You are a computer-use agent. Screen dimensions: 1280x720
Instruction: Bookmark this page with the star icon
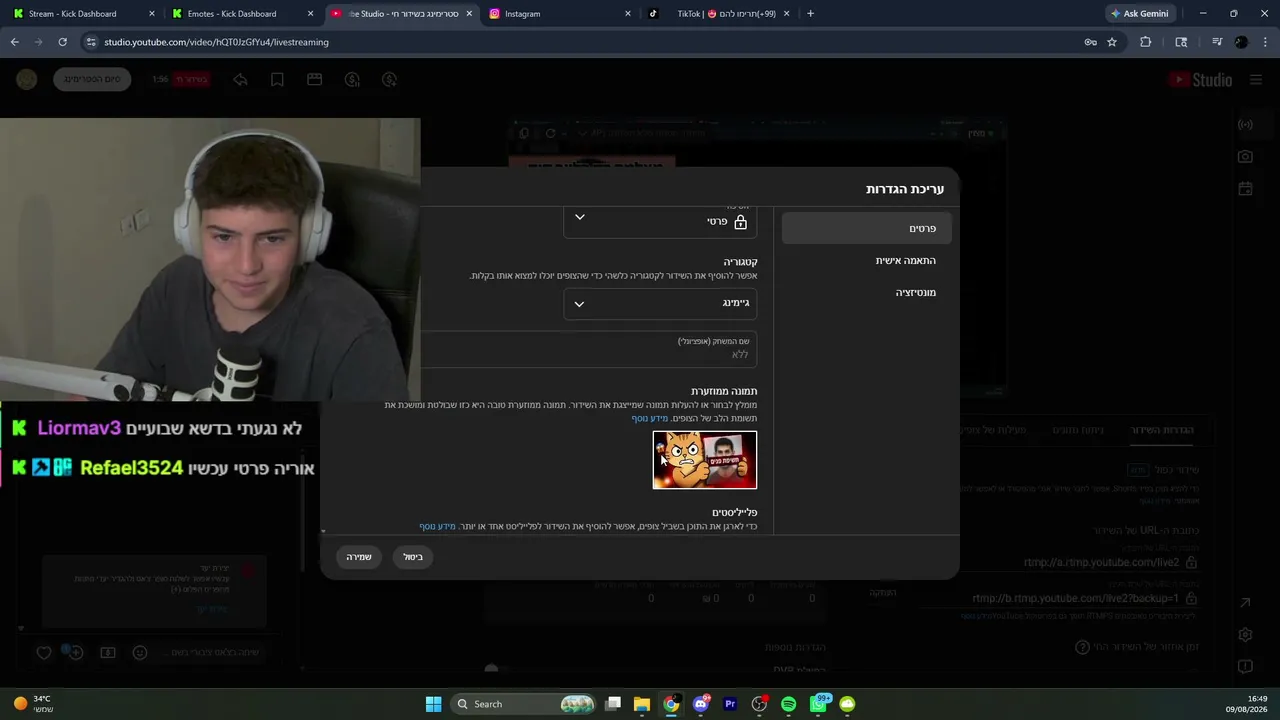coord(1112,42)
